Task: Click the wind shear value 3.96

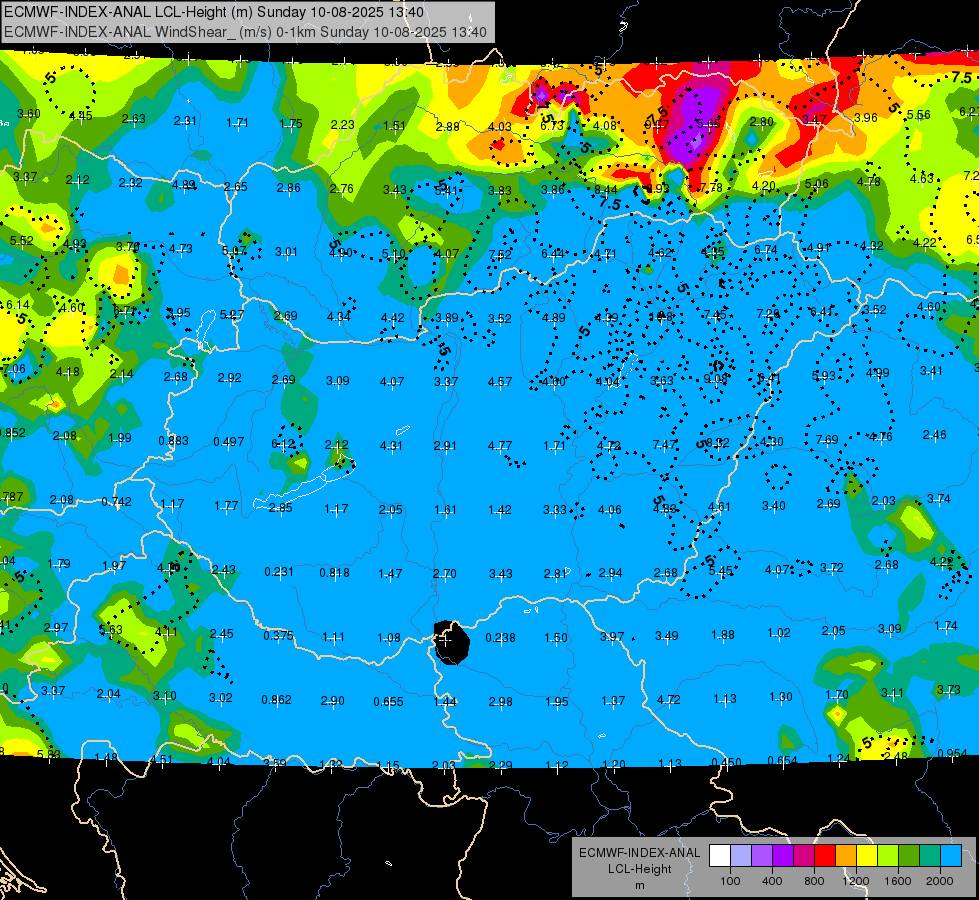Action: (866, 117)
